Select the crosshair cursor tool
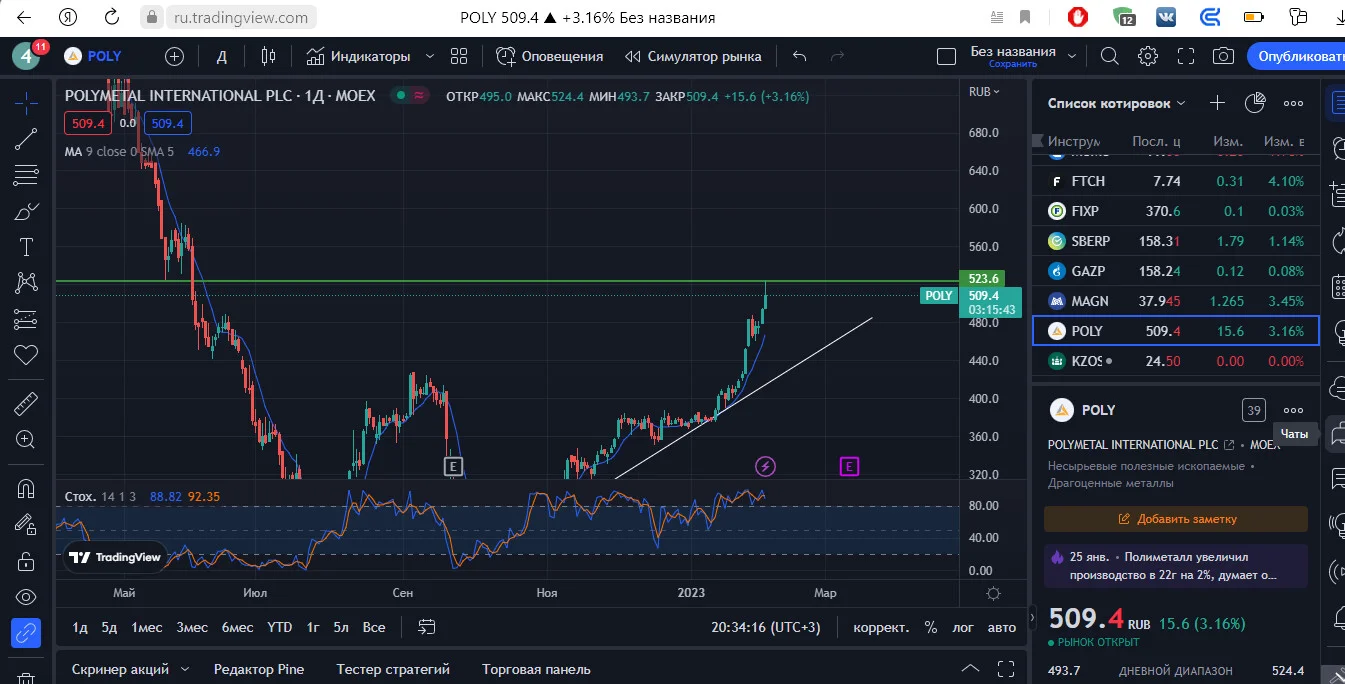The height and width of the screenshot is (684, 1345). click(x=26, y=102)
